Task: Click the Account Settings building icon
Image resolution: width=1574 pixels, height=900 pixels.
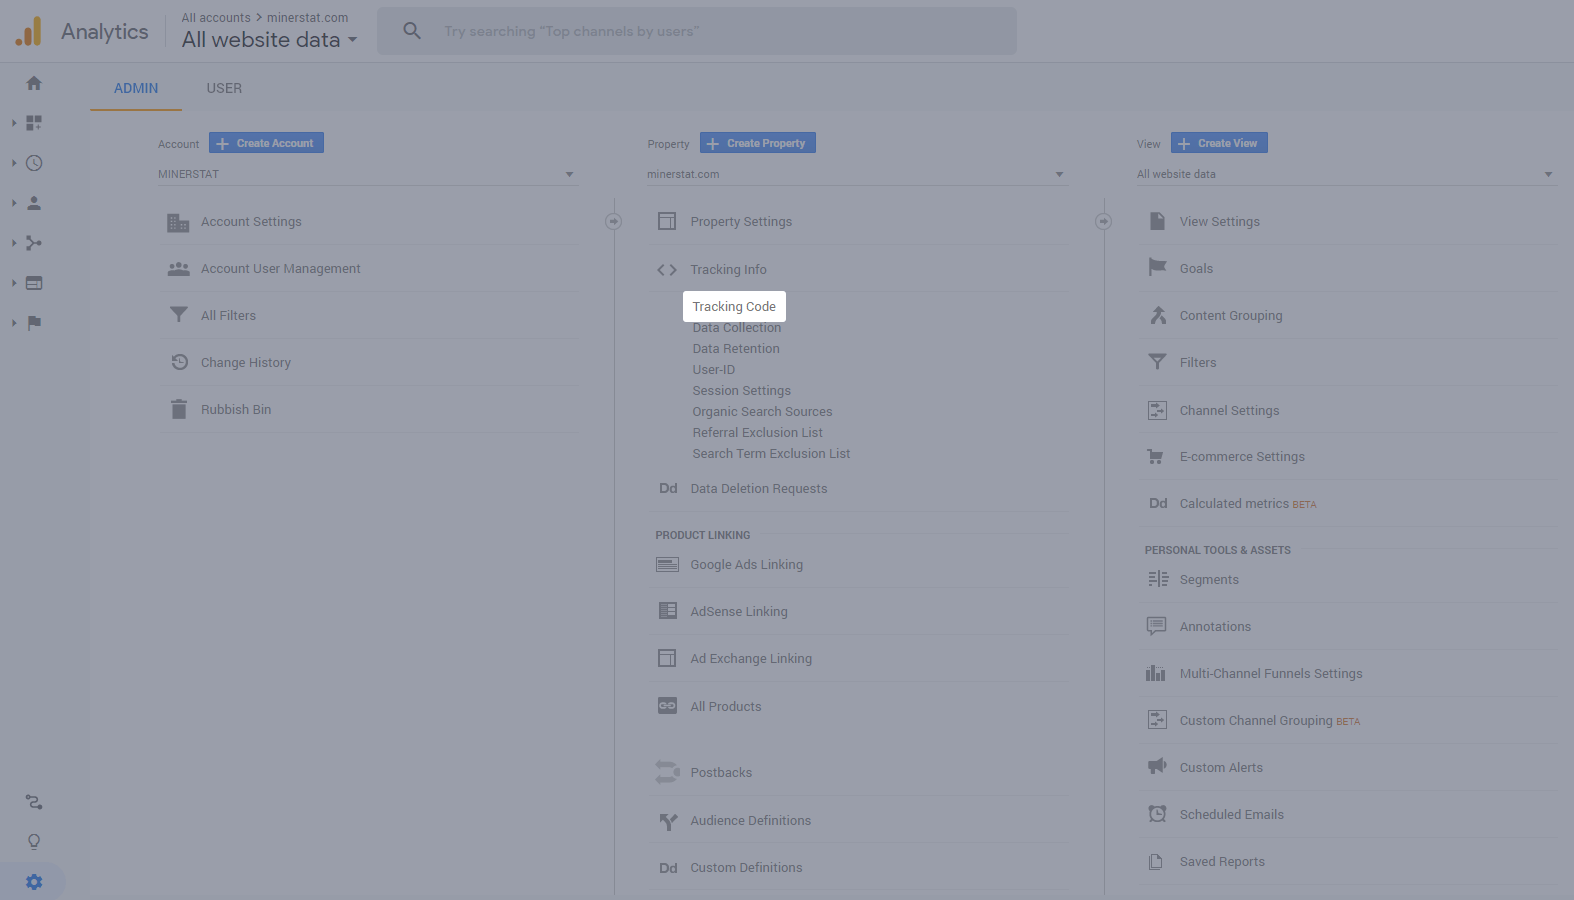Action: click(178, 222)
